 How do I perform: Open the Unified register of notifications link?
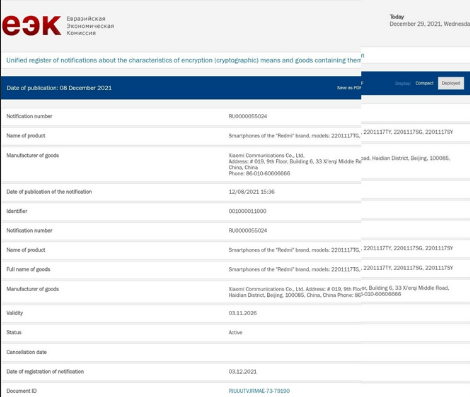pos(184,60)
